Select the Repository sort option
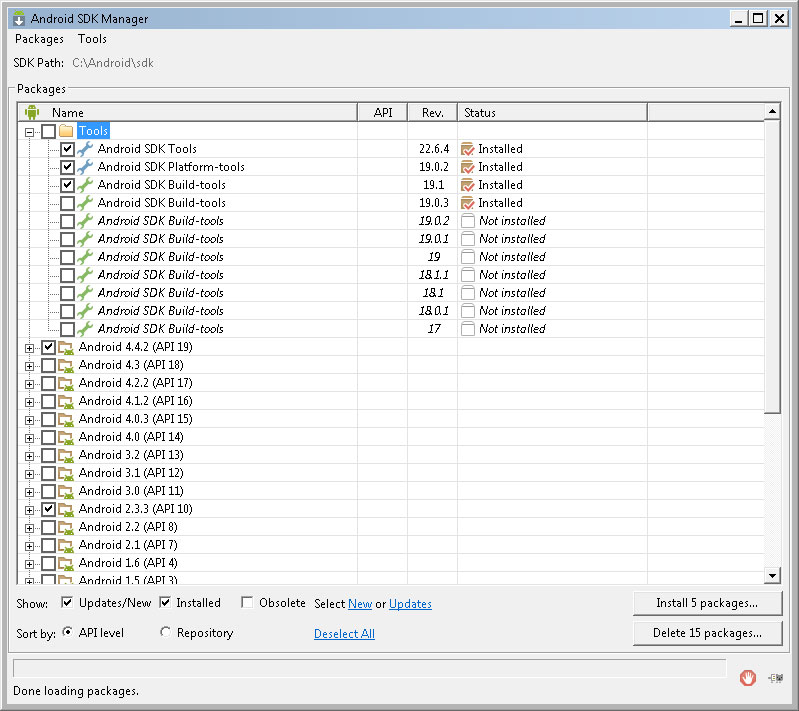 point(166,632)
